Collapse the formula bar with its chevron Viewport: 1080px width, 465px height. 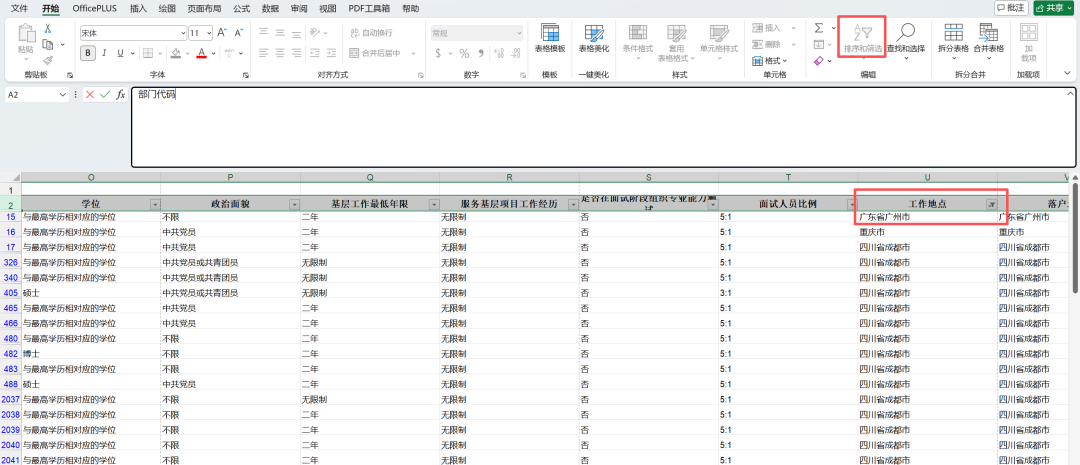coord(1070,94)
